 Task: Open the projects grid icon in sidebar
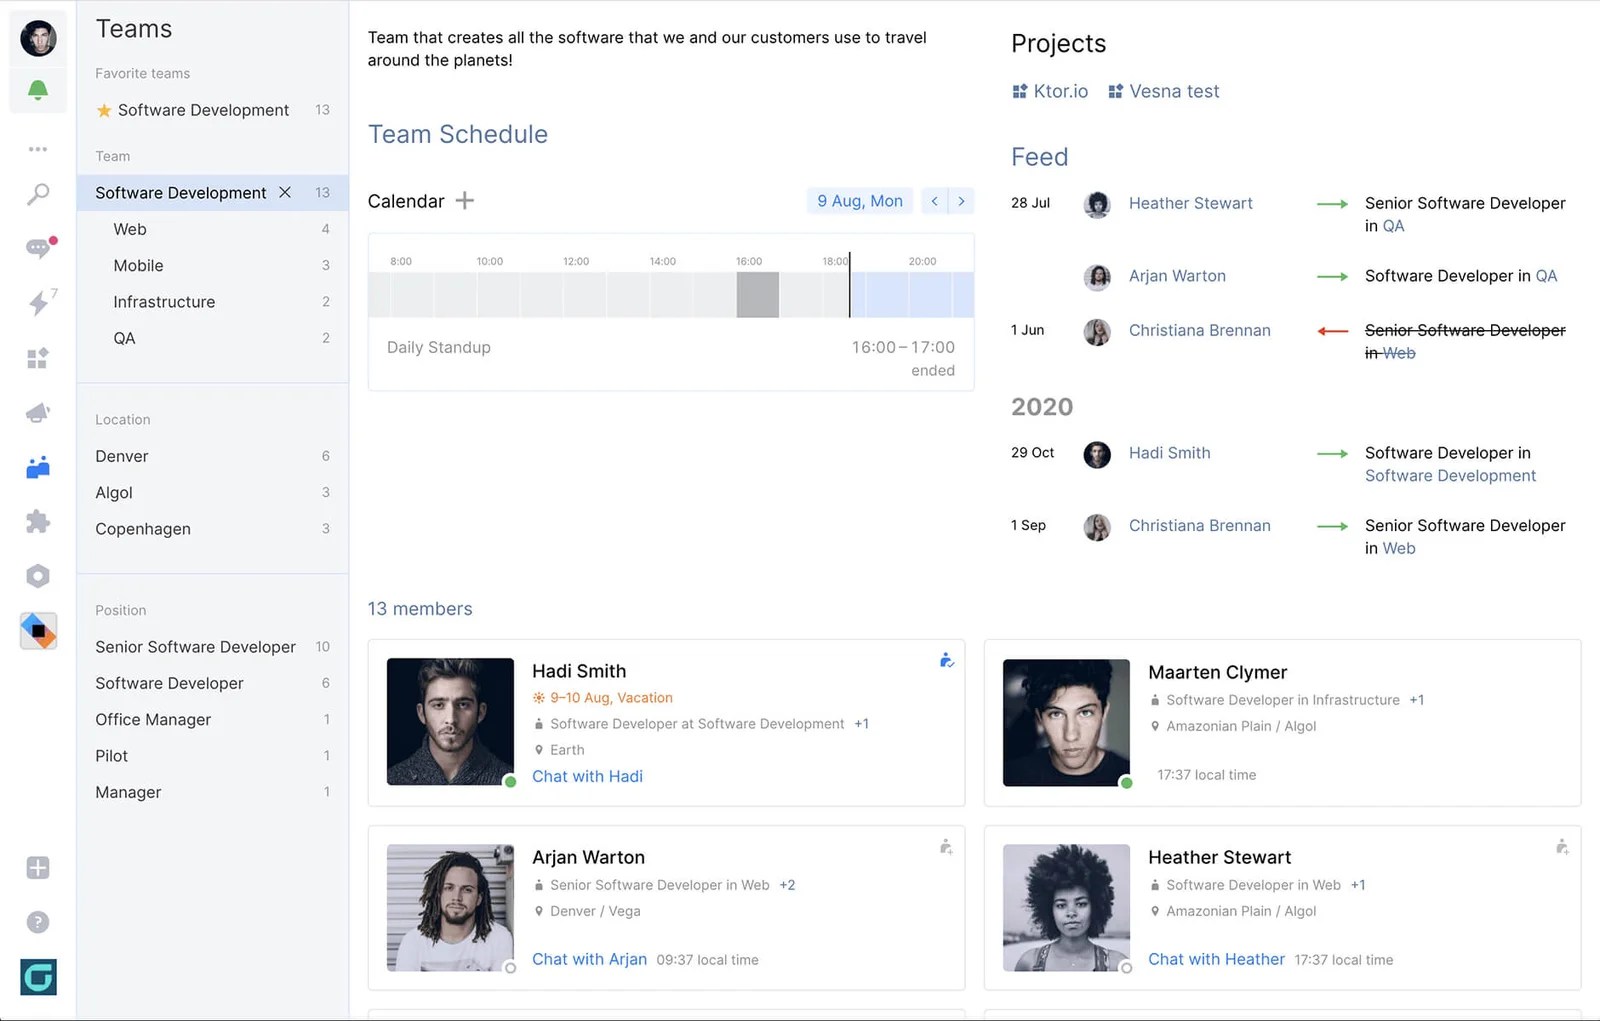point(38,358)
